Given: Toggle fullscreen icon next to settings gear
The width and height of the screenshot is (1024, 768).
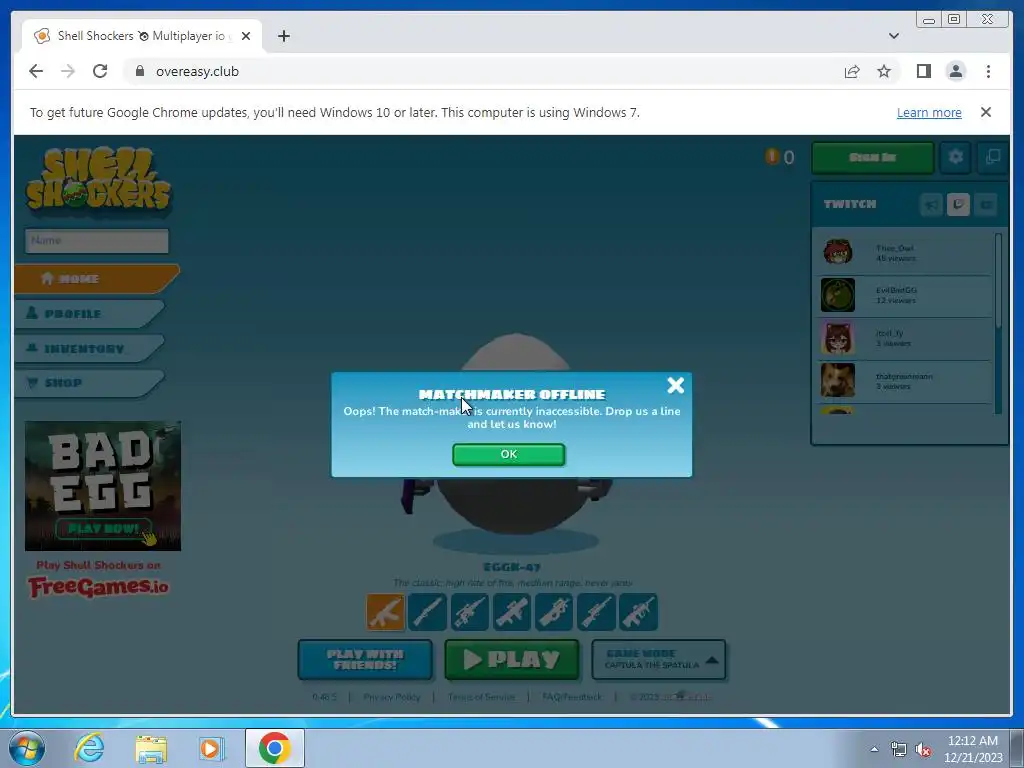Looking at the screenshot, I should 993,157.
